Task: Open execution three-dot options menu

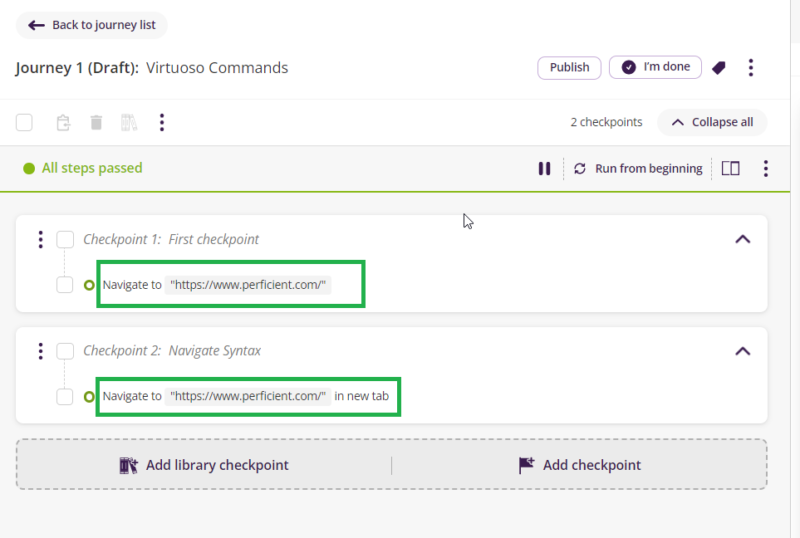Action: click(765, 169)
